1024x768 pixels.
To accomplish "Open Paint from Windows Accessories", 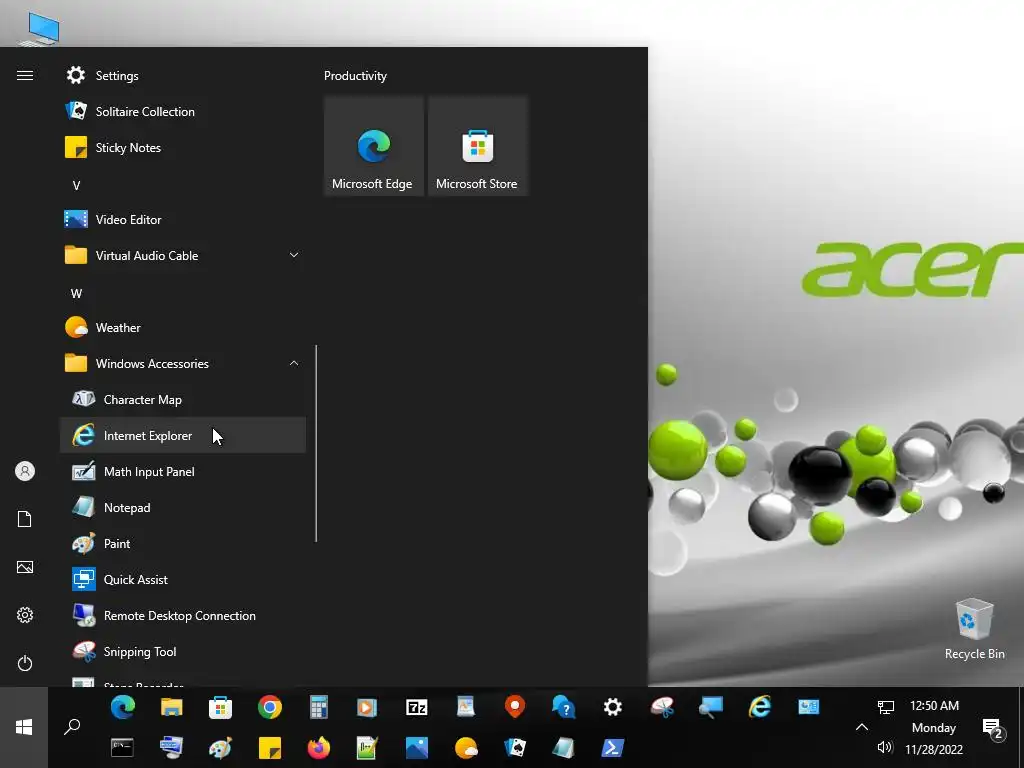I will point(183,543).
